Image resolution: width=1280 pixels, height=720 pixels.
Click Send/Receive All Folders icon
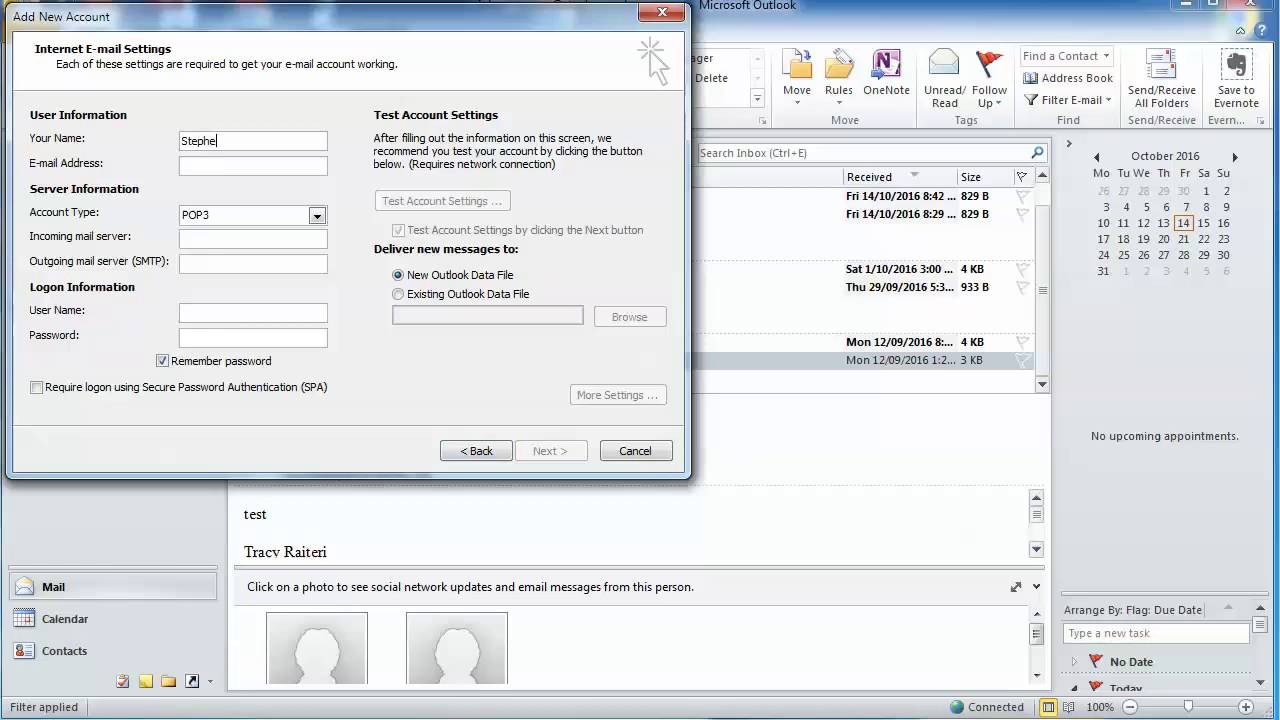1161,78
